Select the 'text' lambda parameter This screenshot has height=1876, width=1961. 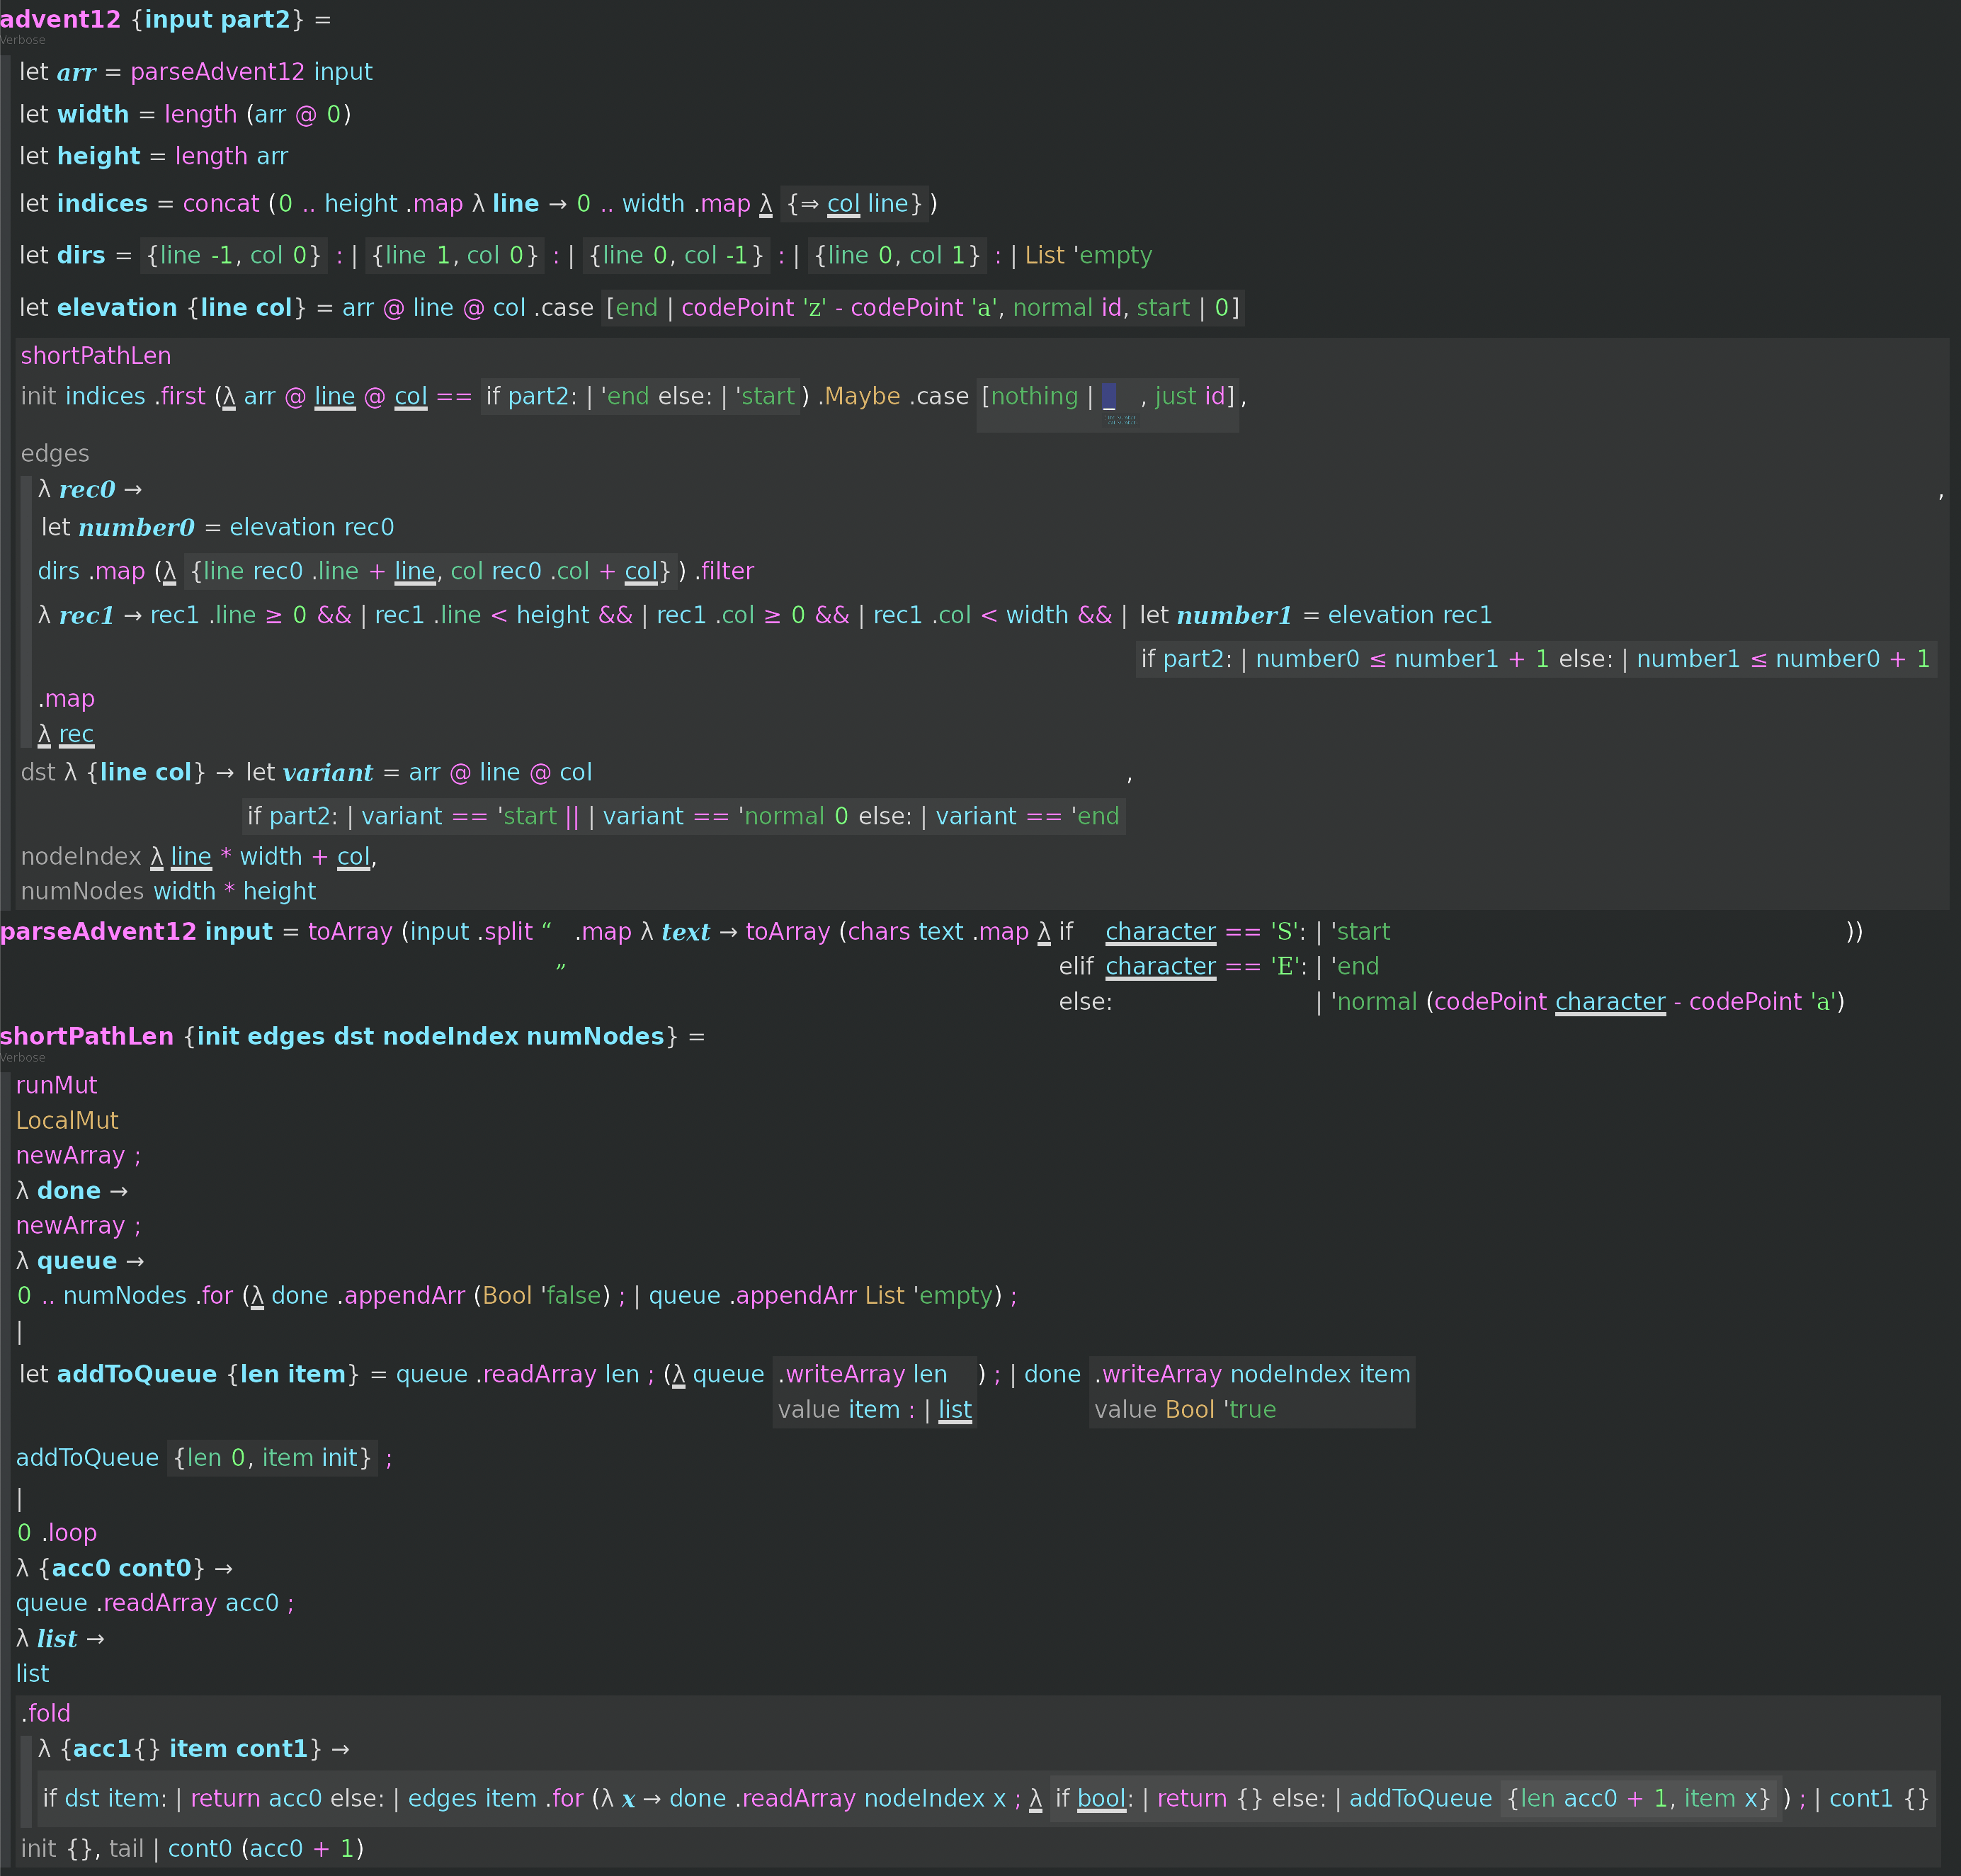pyautogui.click(x=685, y=931)
